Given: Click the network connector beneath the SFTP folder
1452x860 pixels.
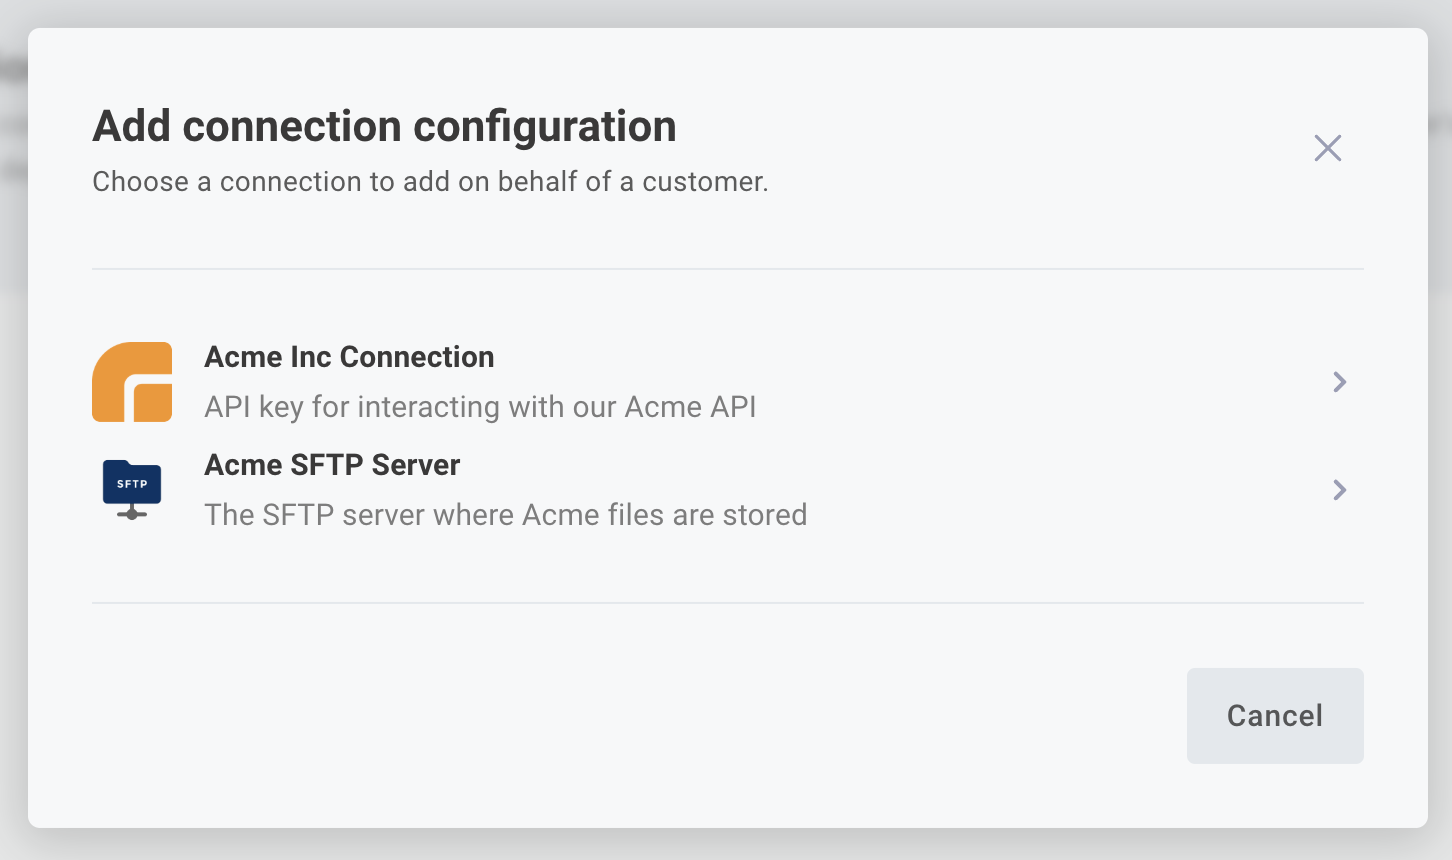Looking at the screenshot, I should pyautogui.click(x=132, y=513).
